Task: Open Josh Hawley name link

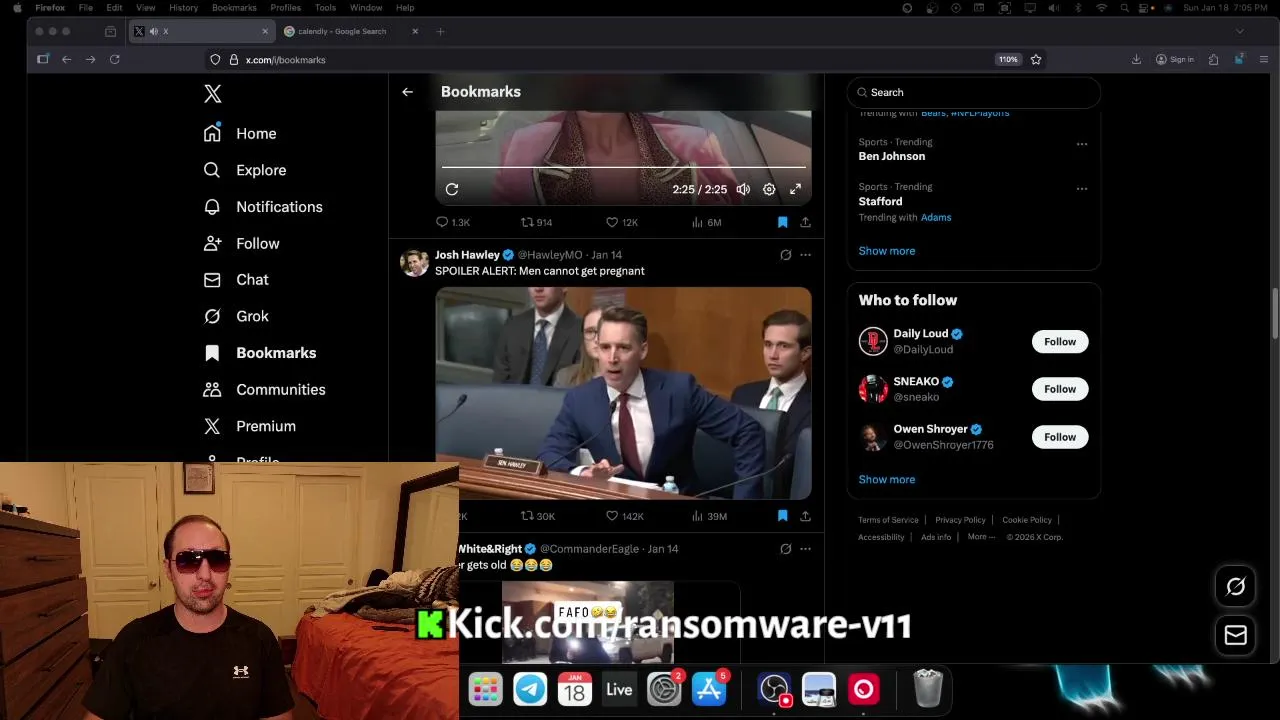Action: click(467, 255)
